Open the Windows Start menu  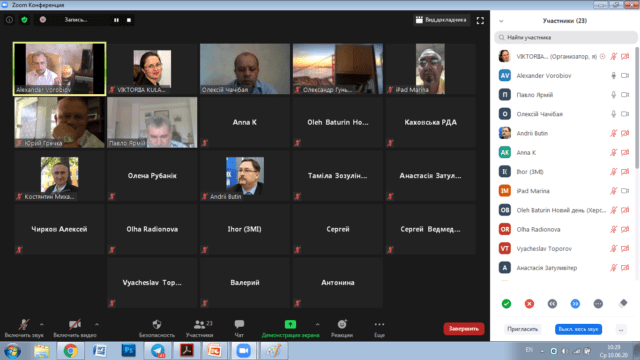click(12, 351)
